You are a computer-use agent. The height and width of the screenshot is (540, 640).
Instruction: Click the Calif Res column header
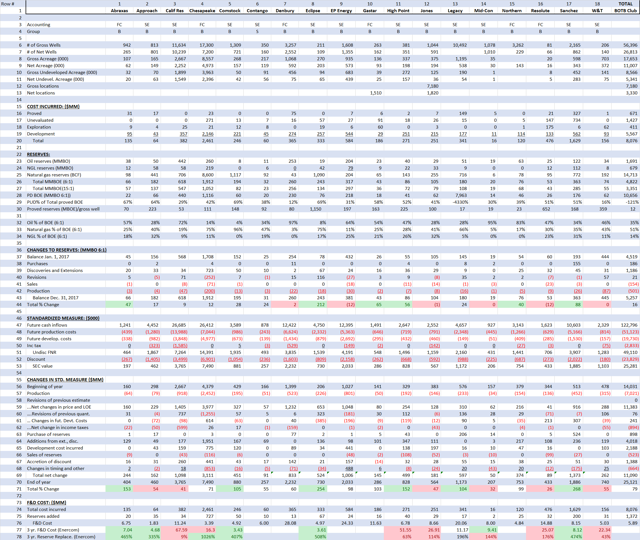[175, 11]
